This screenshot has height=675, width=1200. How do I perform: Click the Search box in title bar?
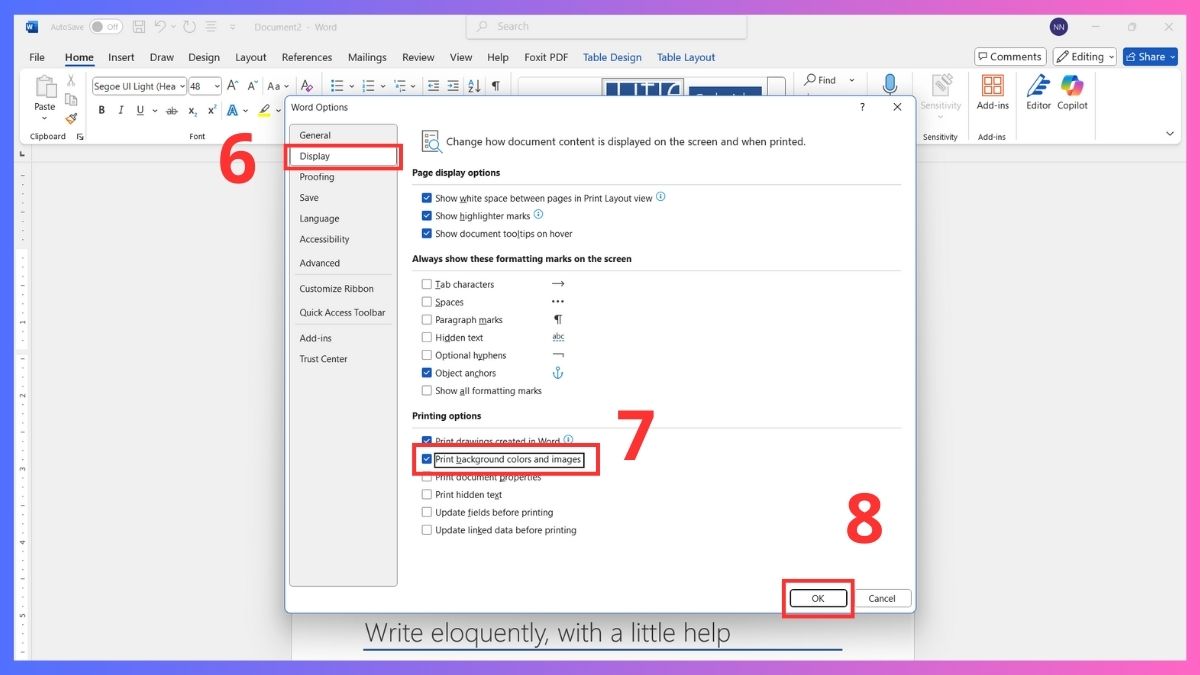(606, 27)
